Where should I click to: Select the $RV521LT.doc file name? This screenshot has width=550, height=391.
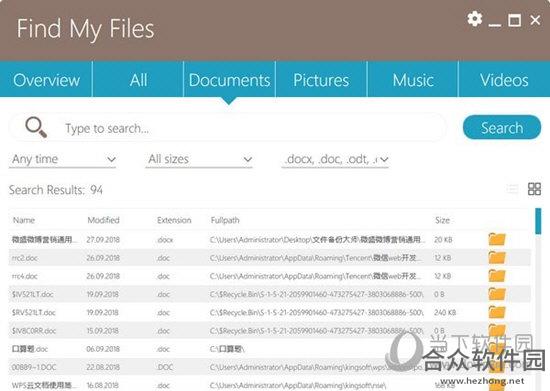pos(33,312)
